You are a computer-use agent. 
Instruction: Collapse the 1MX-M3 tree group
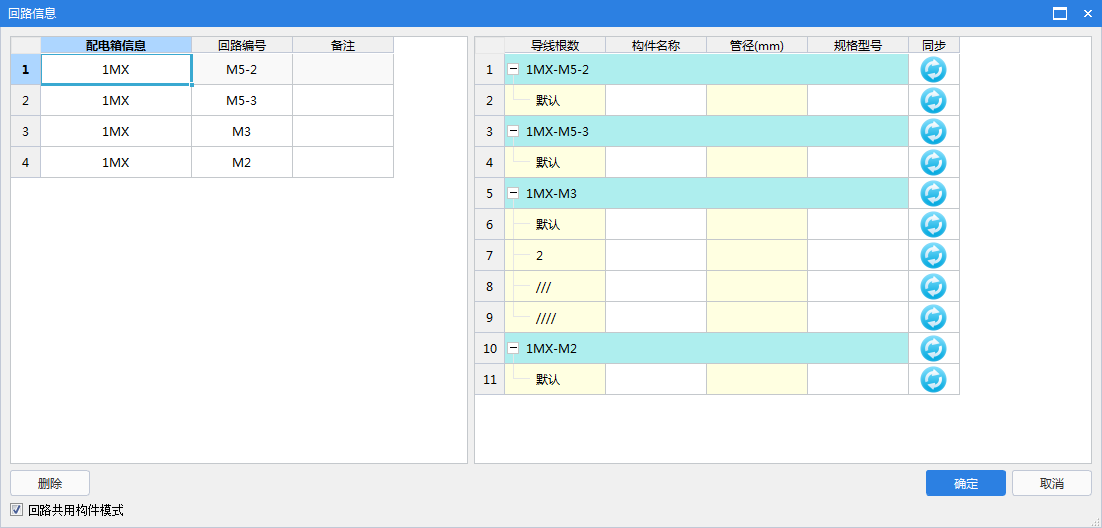514,194
